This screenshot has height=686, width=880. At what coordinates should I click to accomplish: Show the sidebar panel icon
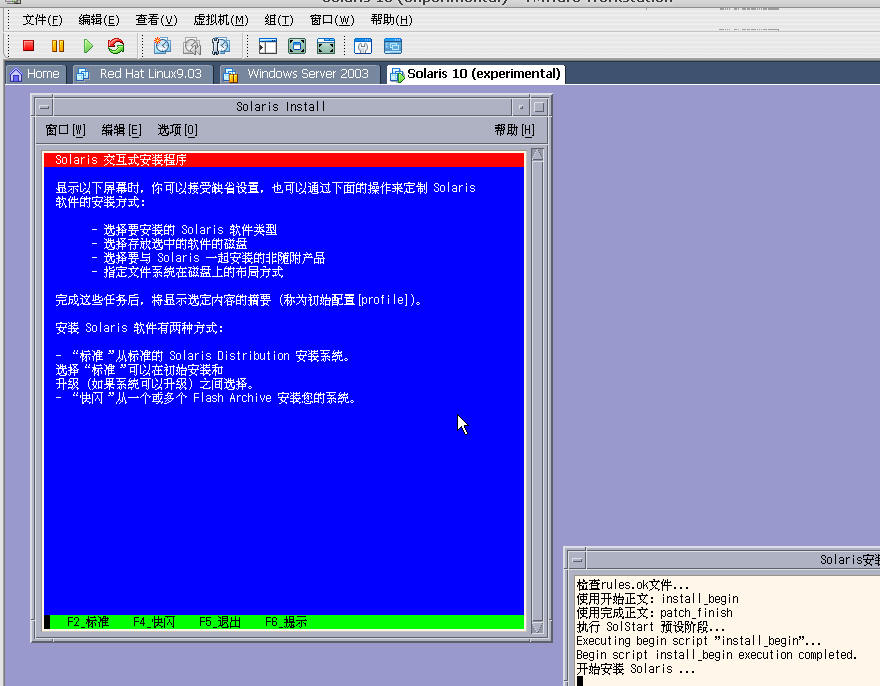point(268,46)
